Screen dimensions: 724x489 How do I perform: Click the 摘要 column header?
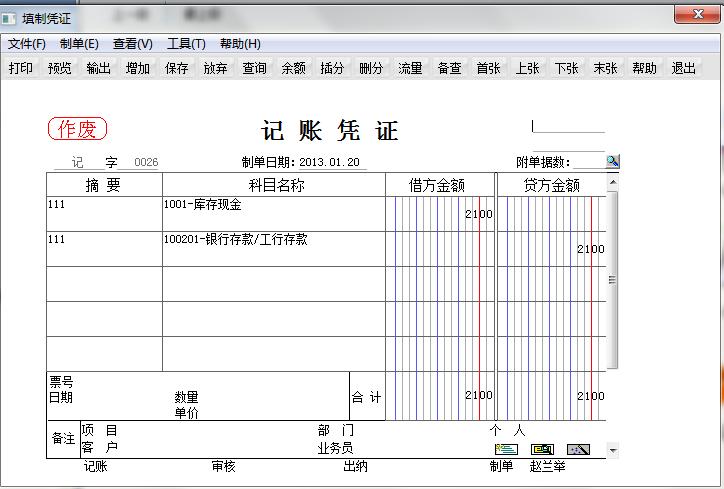tap(104, 185)
